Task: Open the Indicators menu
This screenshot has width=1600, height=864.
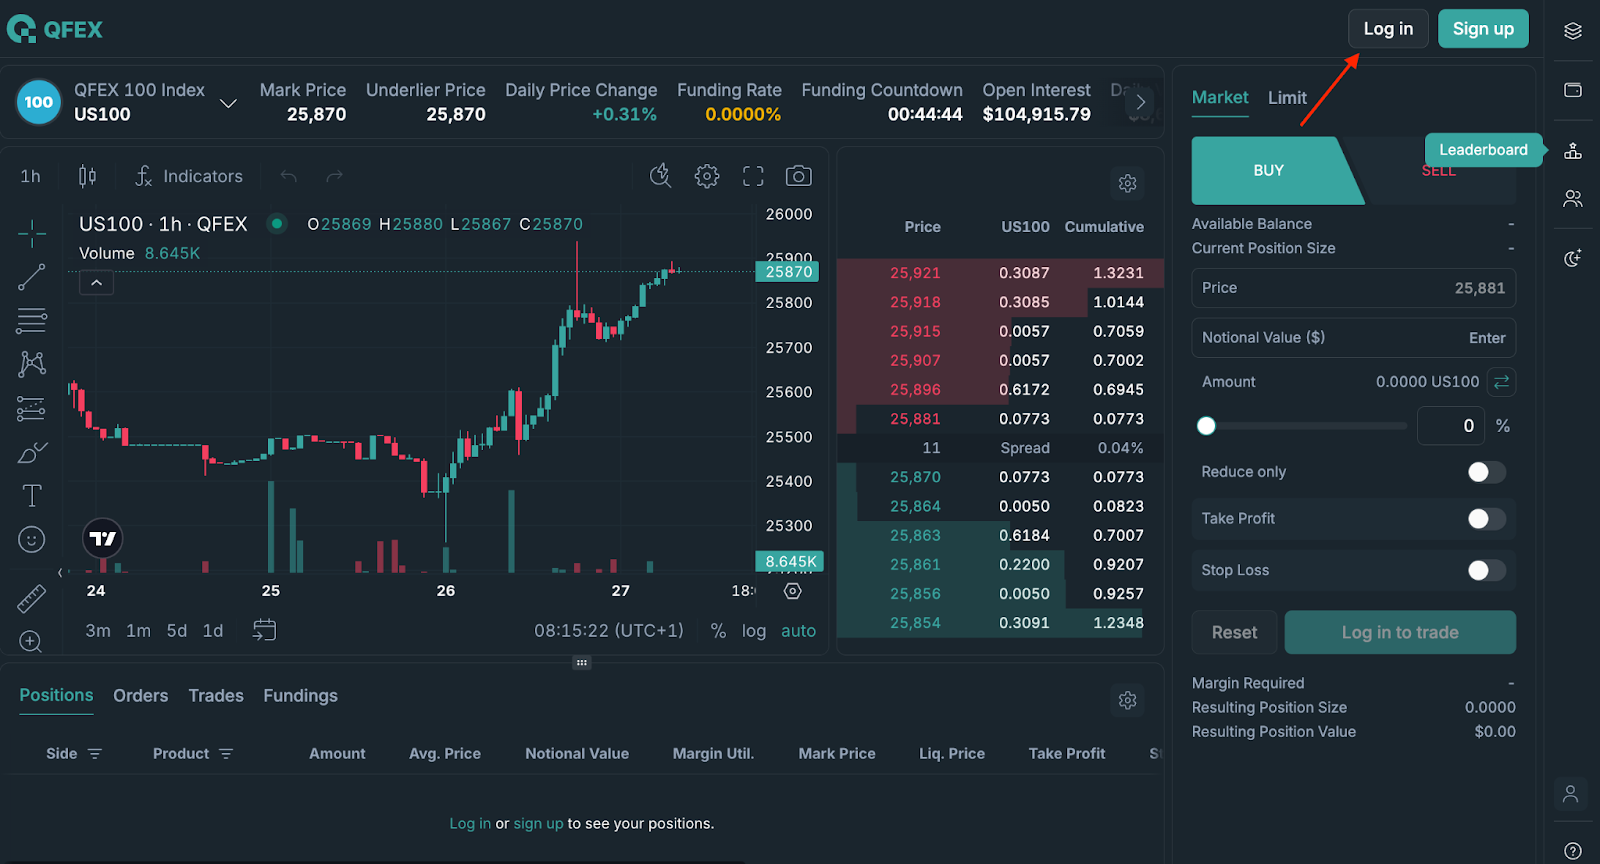Action: pos(189,176)
